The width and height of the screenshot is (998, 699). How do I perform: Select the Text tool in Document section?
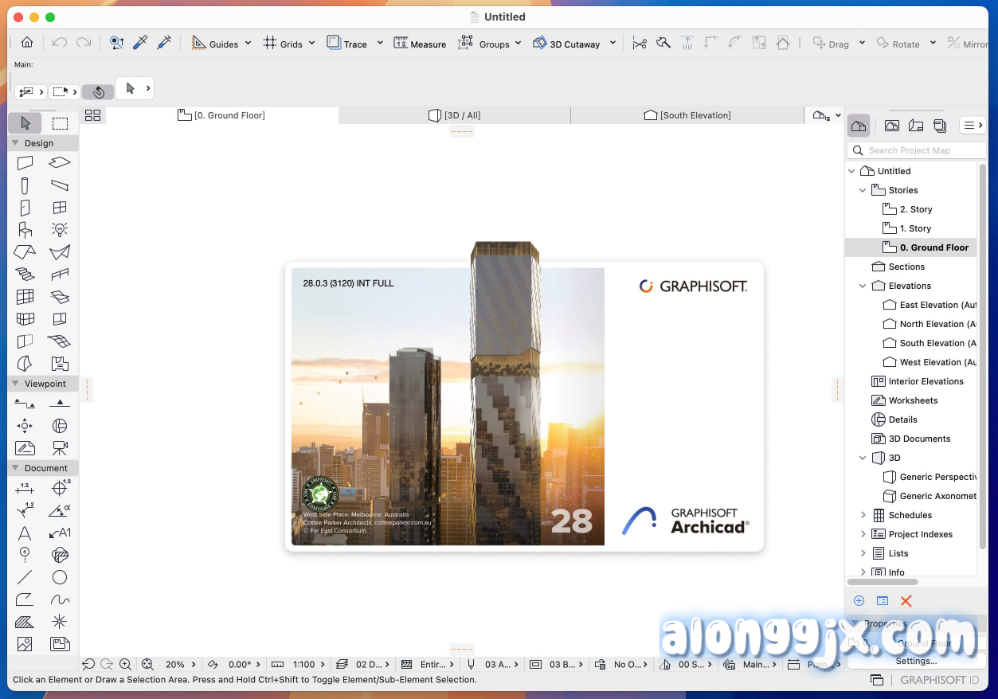(x=25, y=533)
